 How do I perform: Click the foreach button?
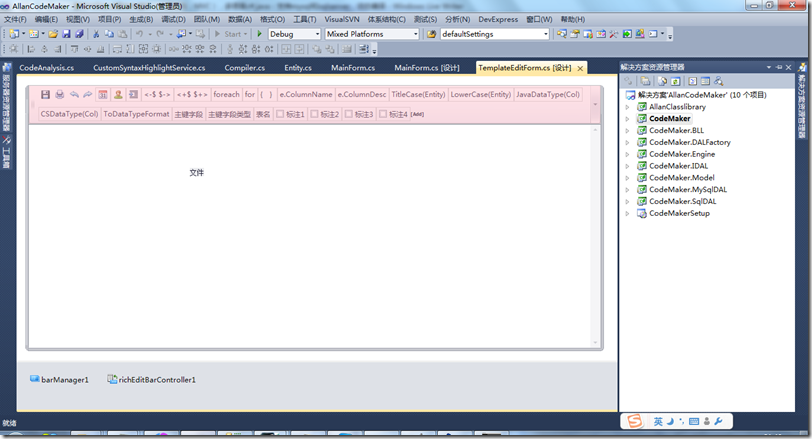coord(226,94)
